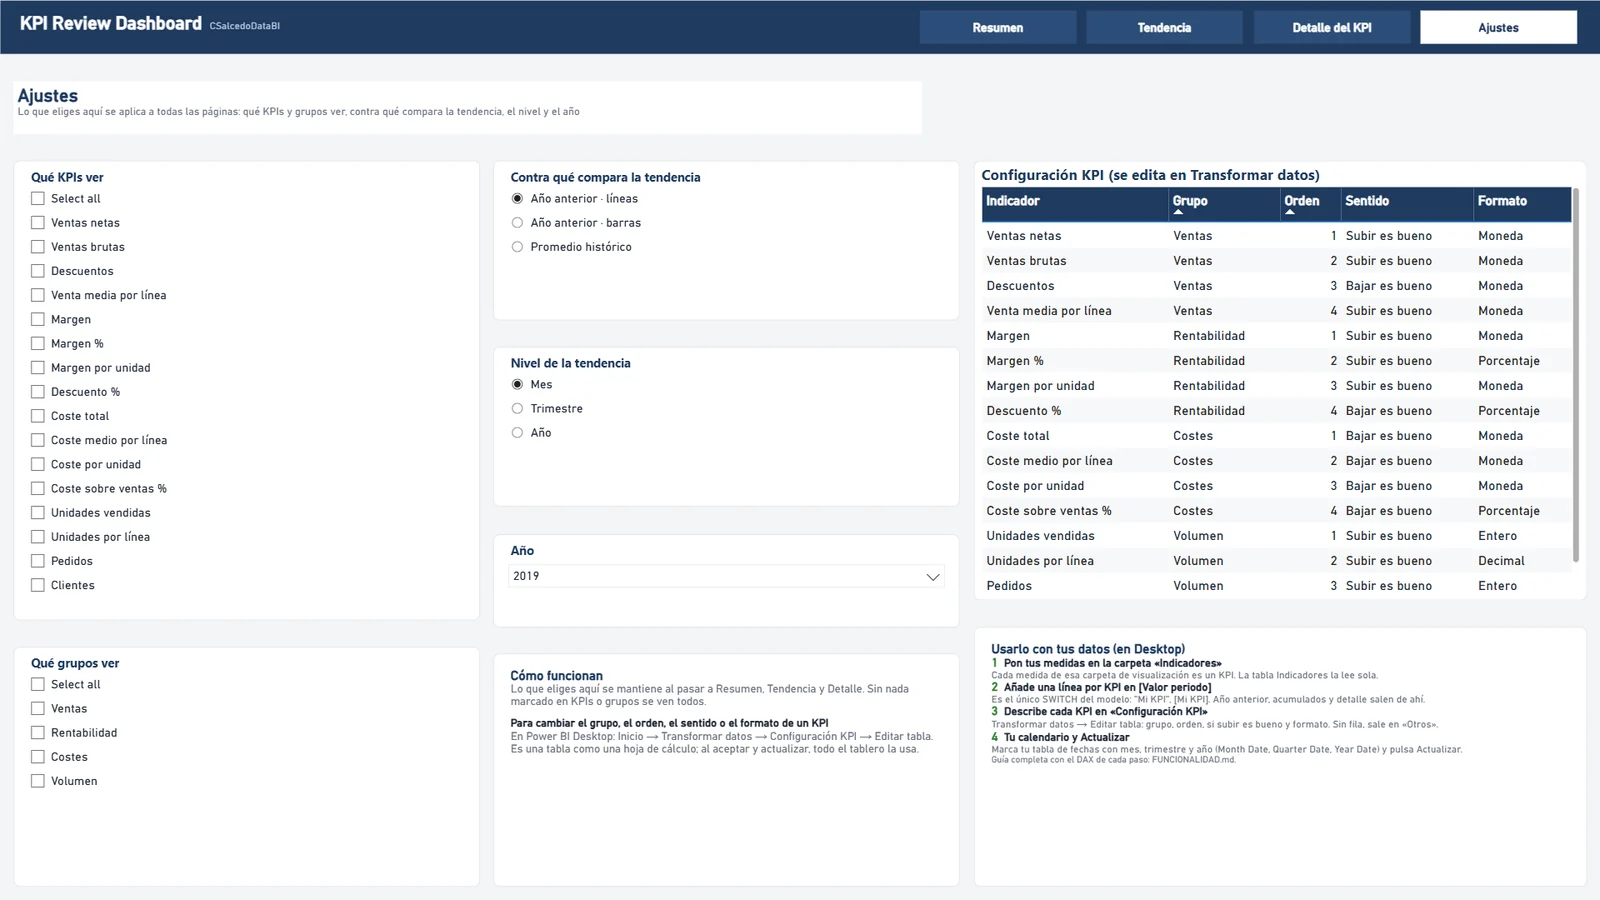Viewport: 1600px width, 900px height.
Task: Enable the Ventas netas KPI checkbox
Action: coord(38,223)
